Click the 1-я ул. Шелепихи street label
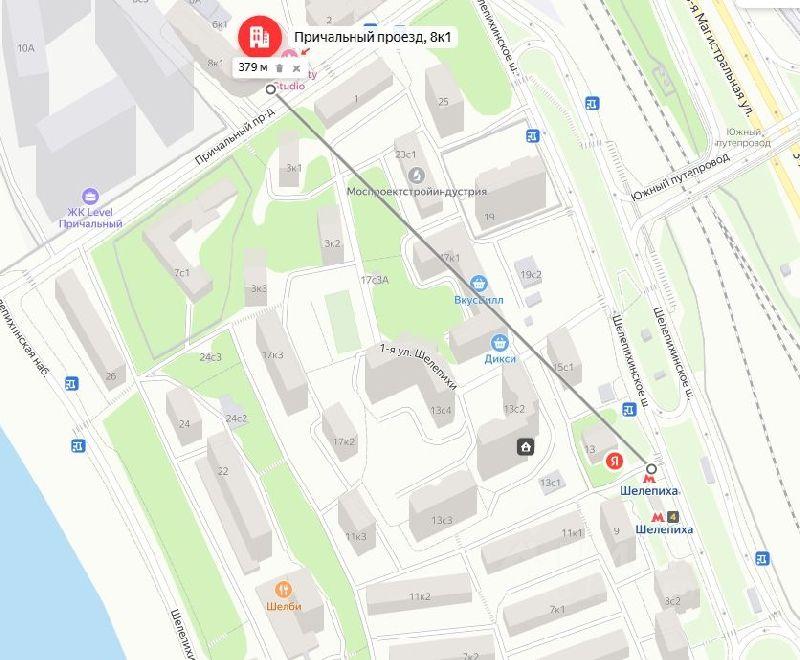Viewport: 800px width, 660px height. click(418, 366)
